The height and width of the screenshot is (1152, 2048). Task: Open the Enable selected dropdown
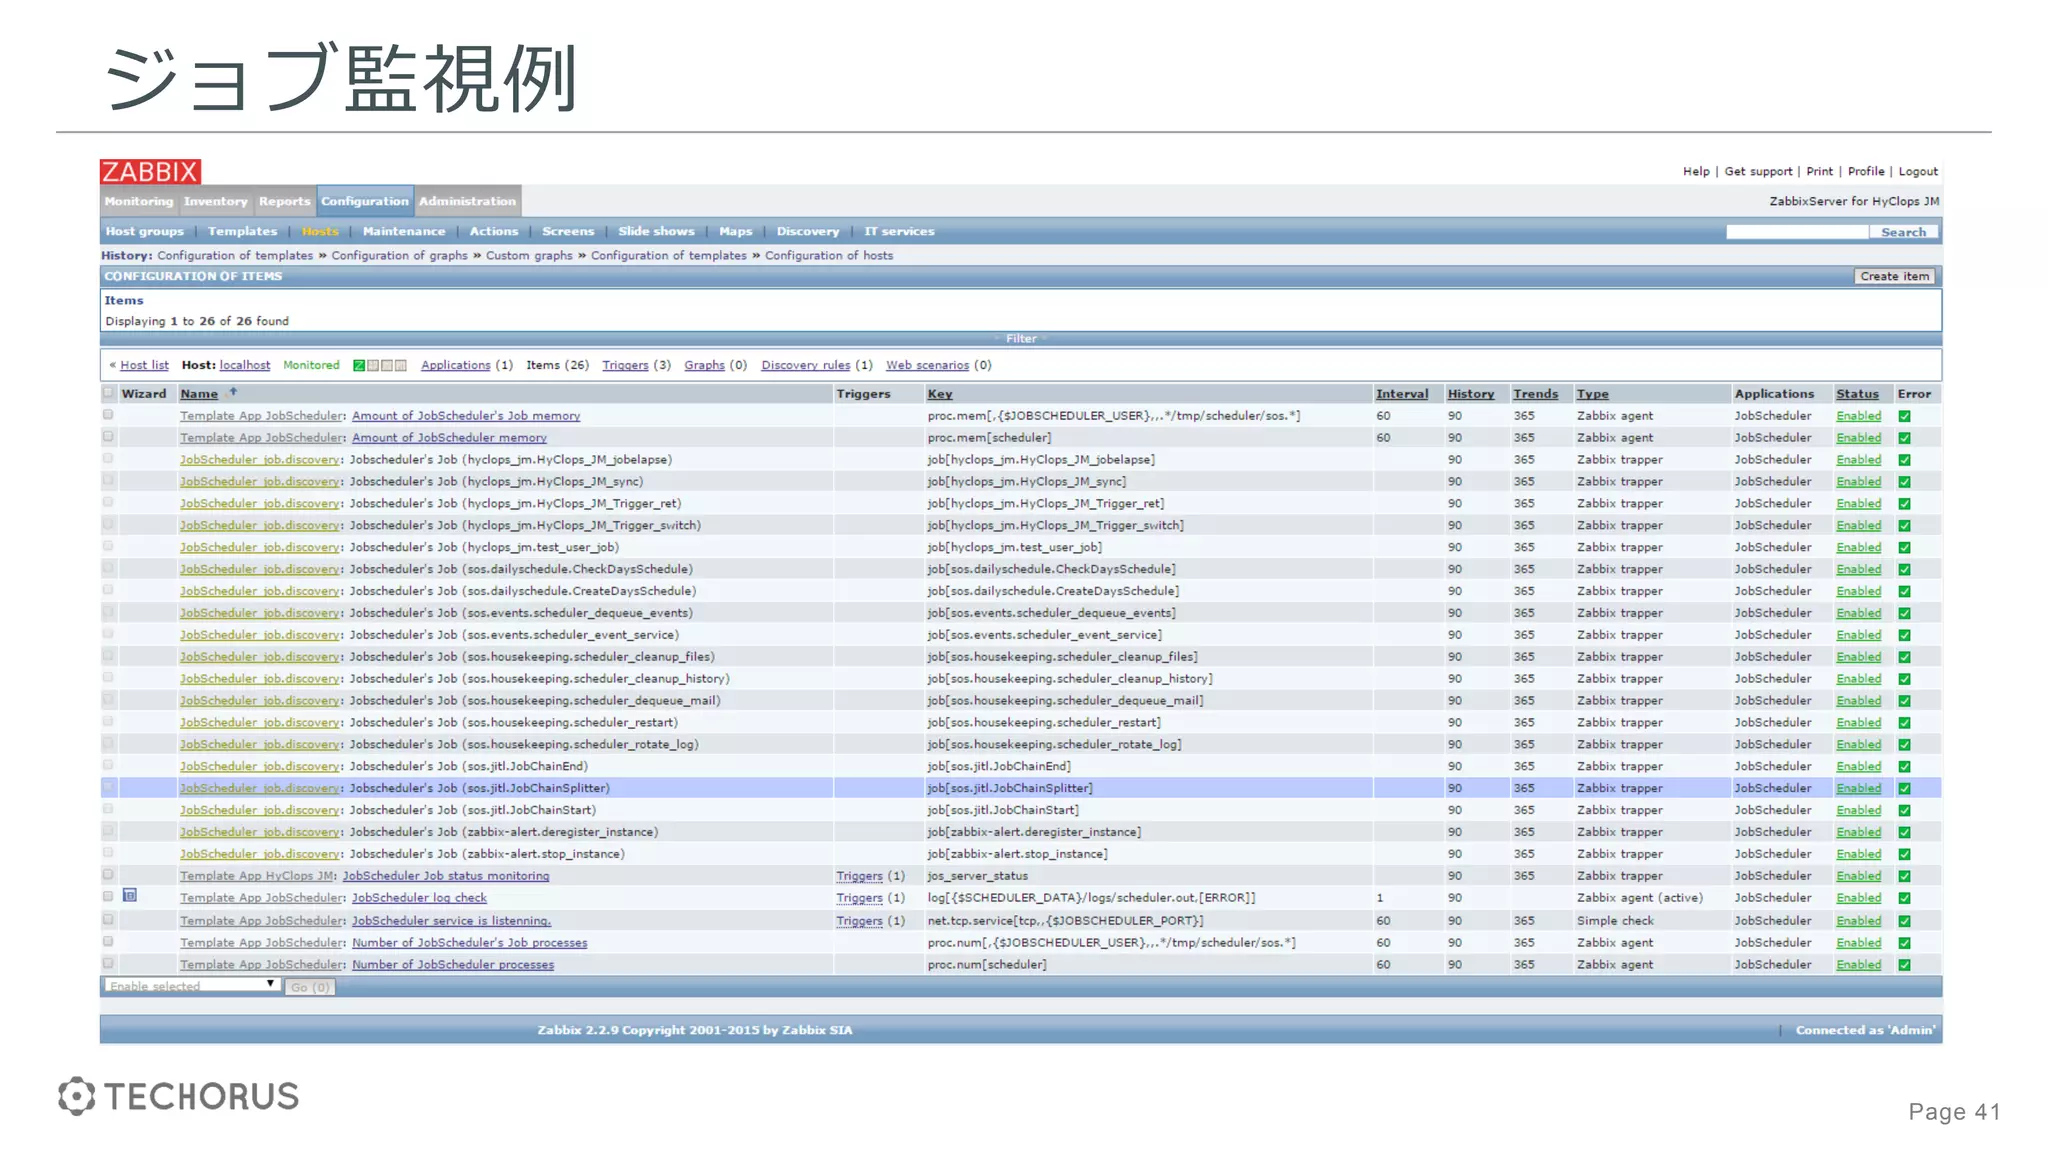190,986
